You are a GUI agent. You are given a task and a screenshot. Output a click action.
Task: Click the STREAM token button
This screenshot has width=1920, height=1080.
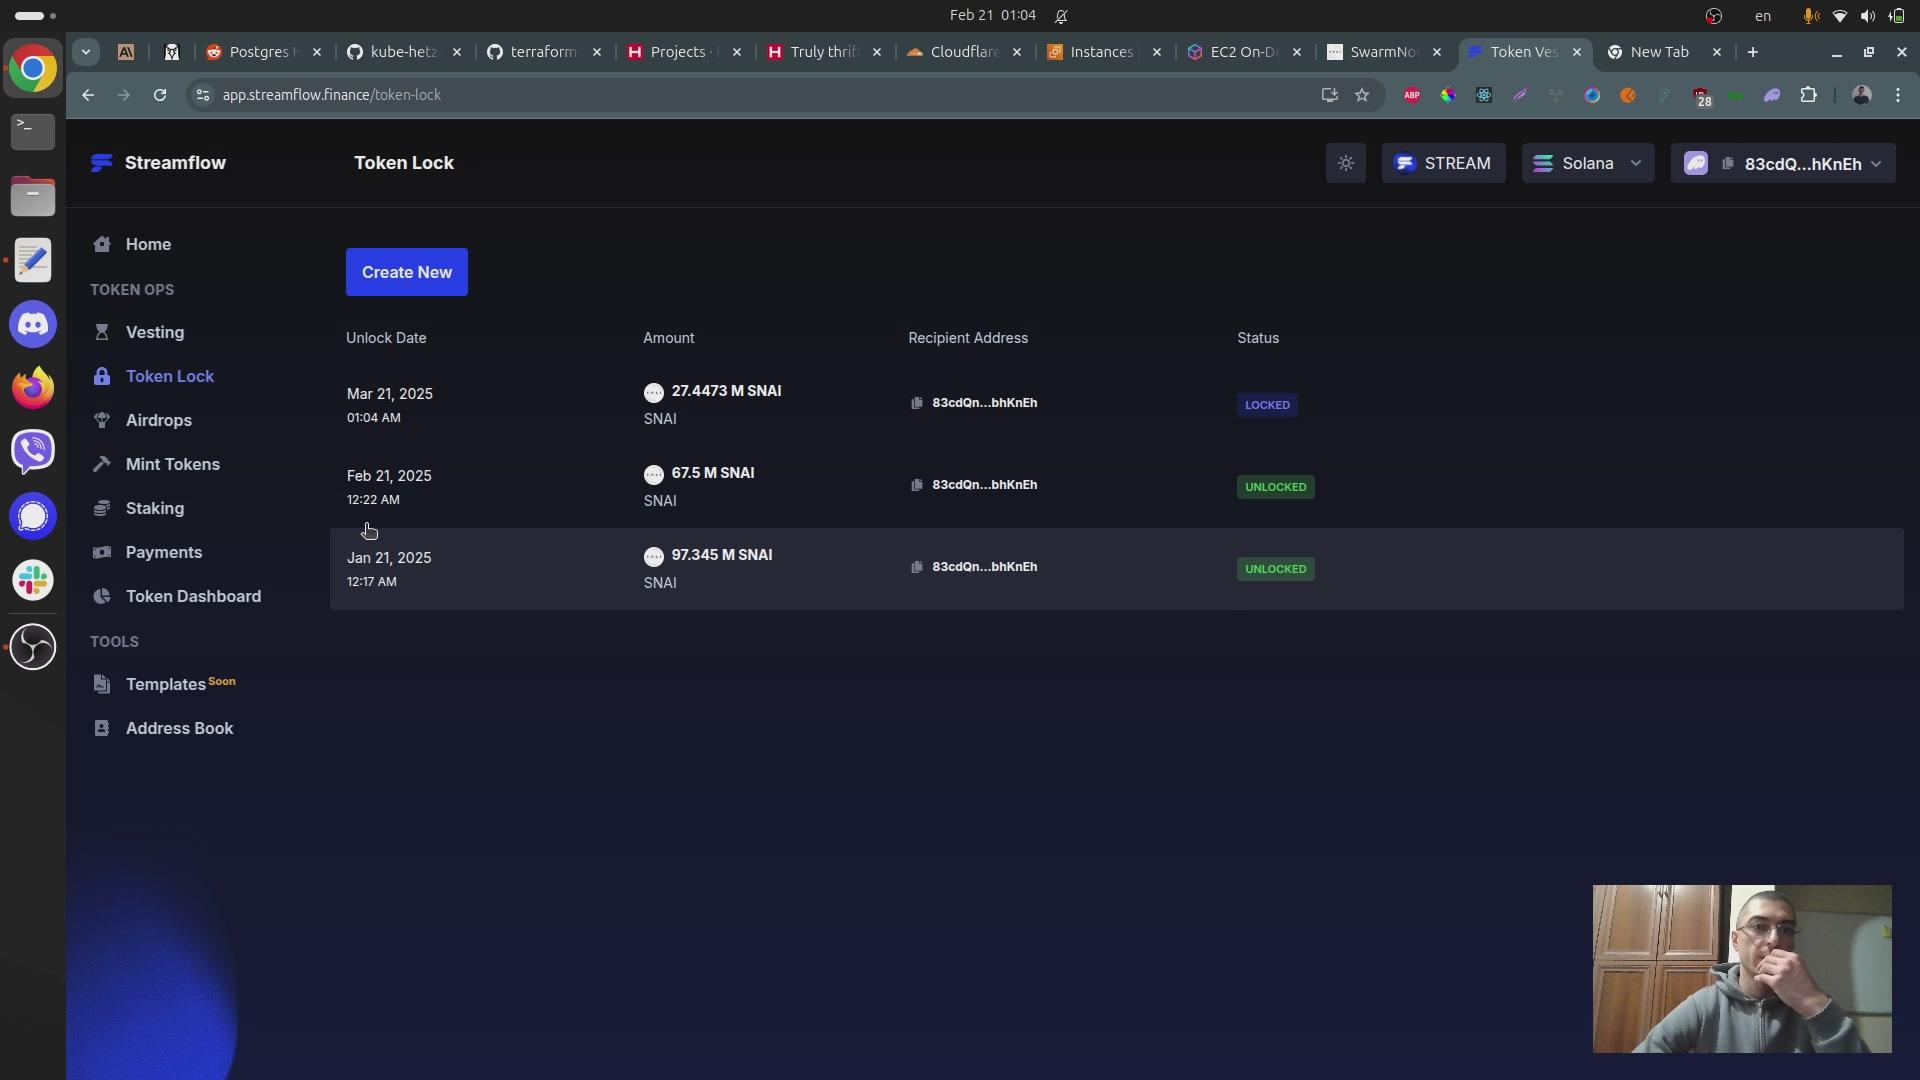[x=1443, y=163]
